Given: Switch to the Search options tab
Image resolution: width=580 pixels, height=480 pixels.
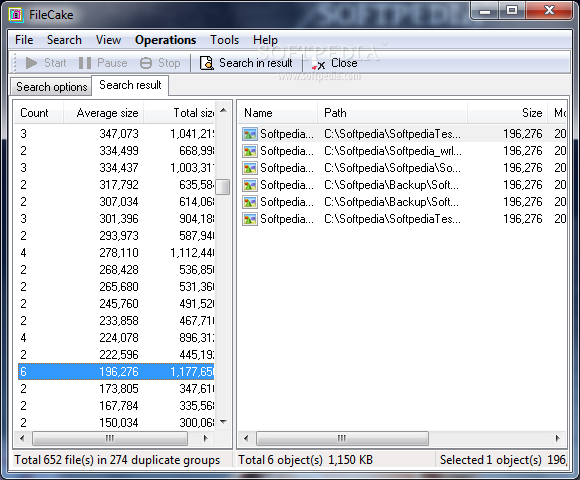Looking at the screenshot, I should 51,87.
